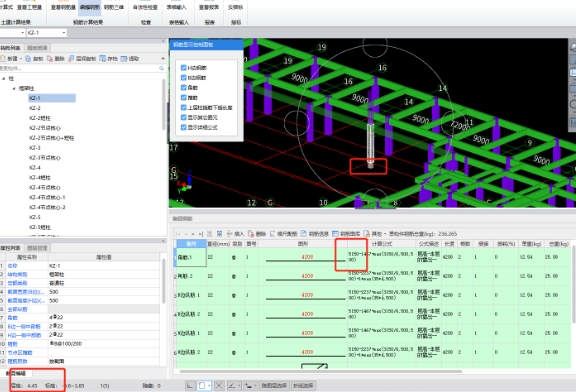The image size is (576, 392).
Task: Uncheck the H边纵筋 checkbox
Action: (x=184, y=68)
